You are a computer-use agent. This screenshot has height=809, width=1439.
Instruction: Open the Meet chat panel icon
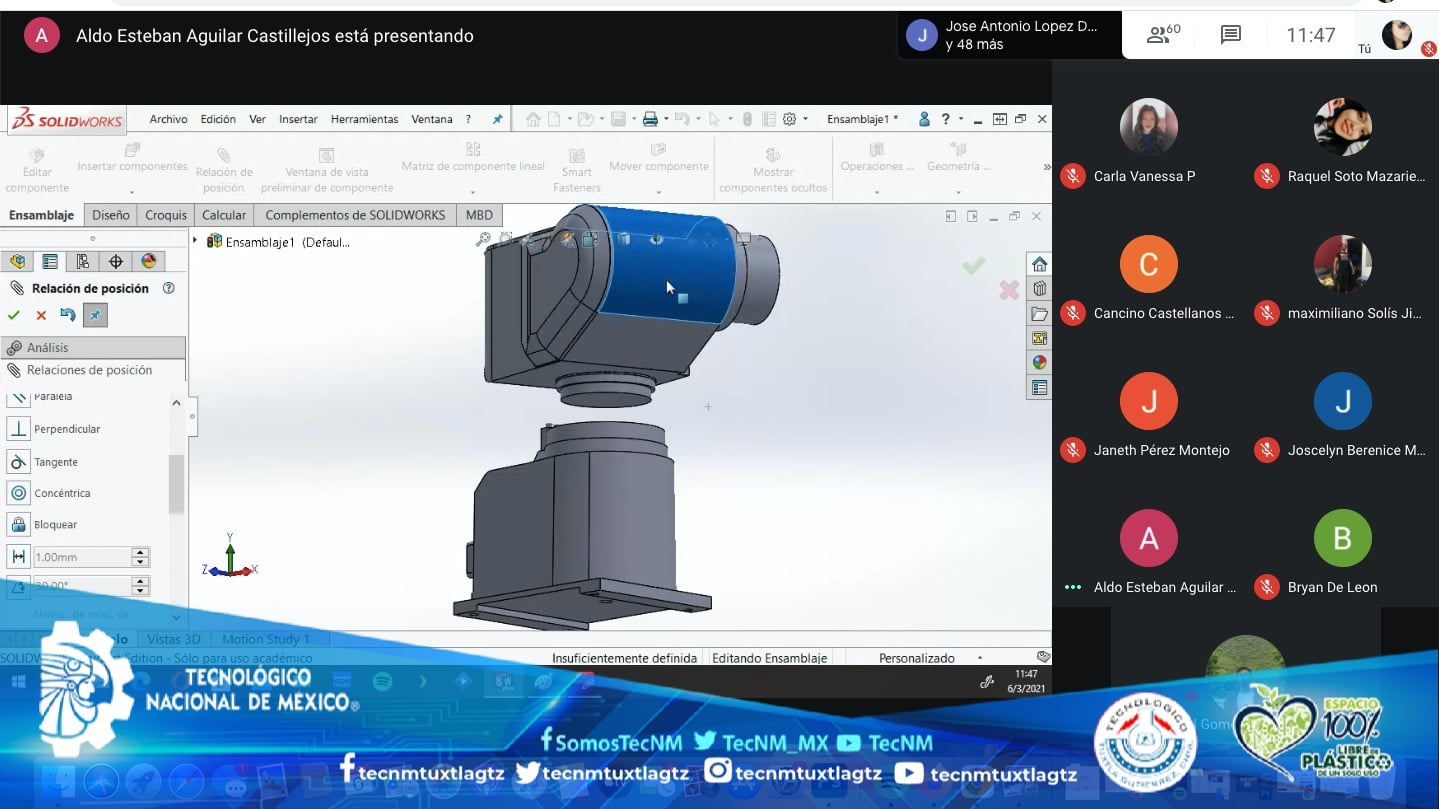tap(1230, 35)
